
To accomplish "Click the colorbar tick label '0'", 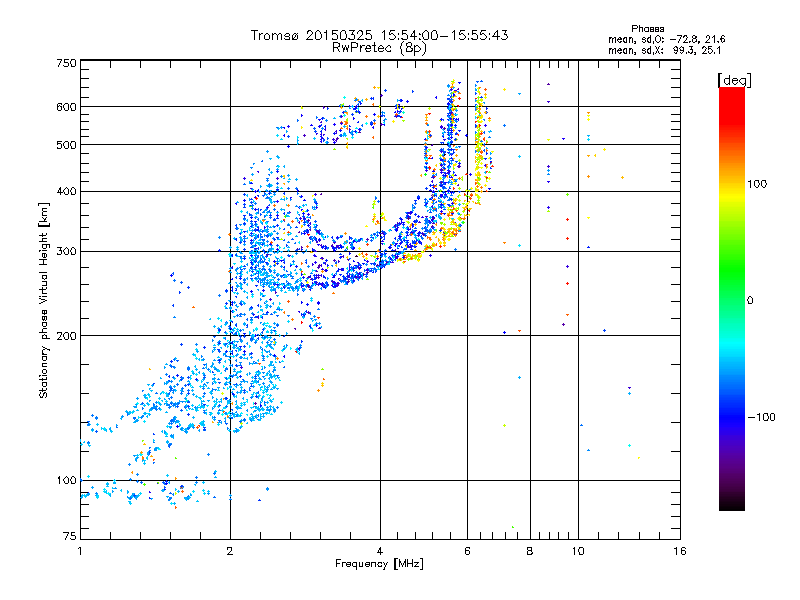I will tap(749, 300).
